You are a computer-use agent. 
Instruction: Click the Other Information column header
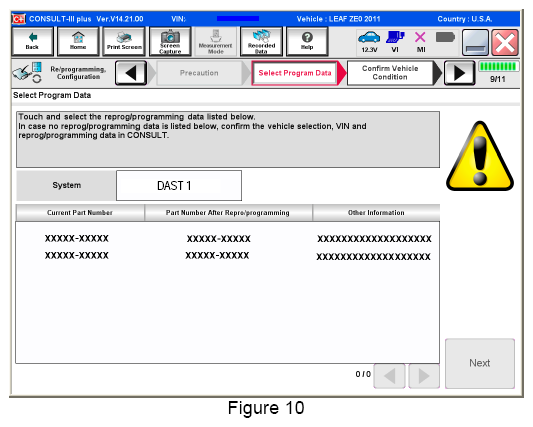(376, 213)
